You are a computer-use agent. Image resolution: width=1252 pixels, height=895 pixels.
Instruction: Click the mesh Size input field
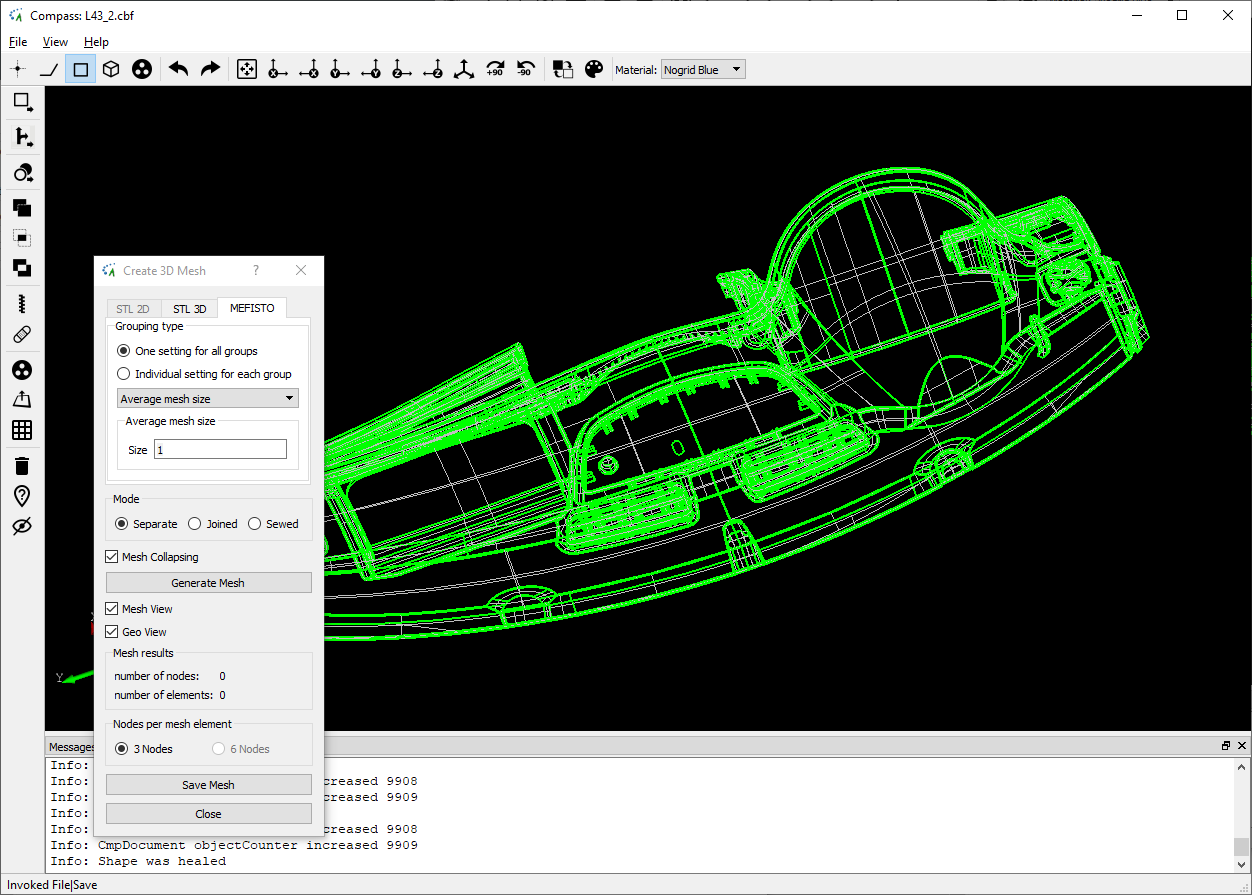click(x=220, y=450)
